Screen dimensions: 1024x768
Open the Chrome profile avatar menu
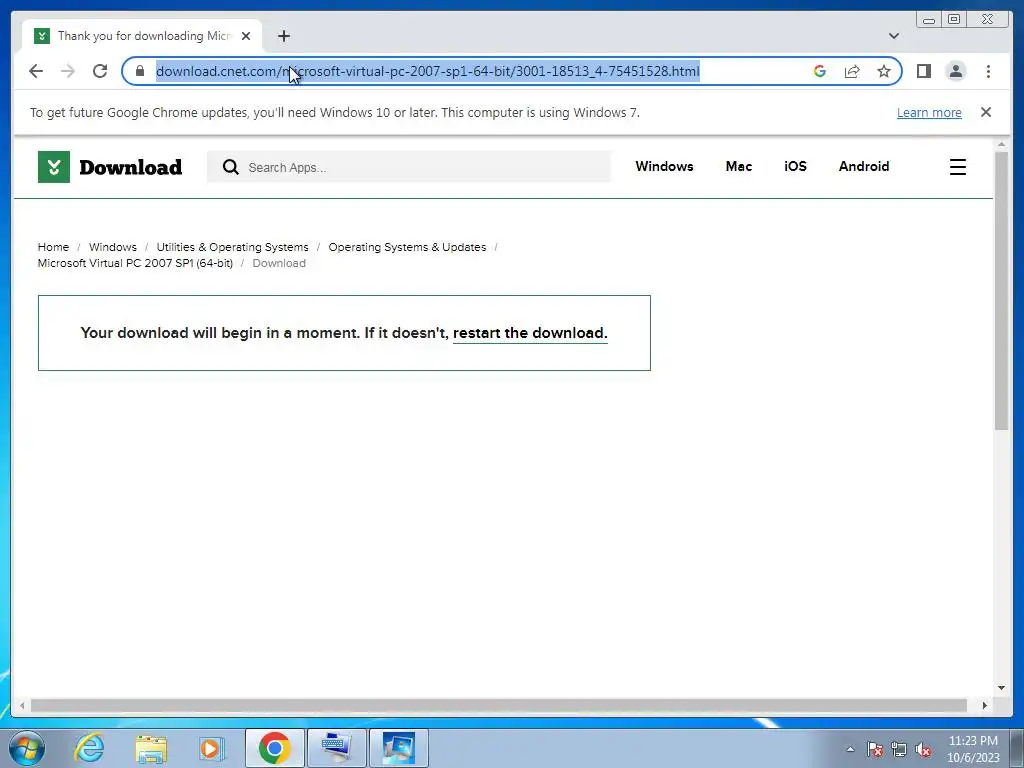(955, 71)
